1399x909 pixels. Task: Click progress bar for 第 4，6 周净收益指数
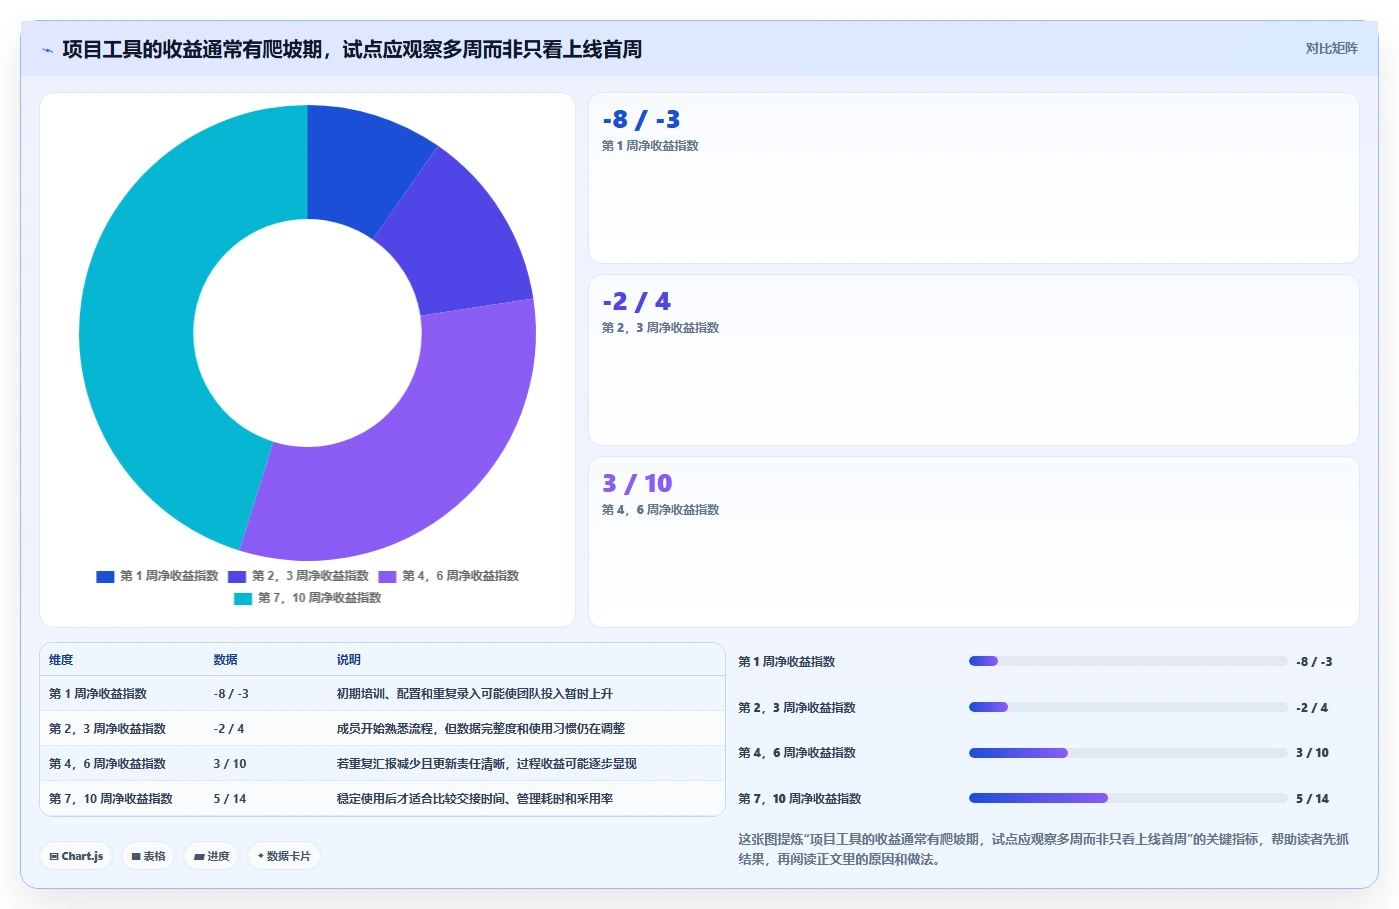tap(1128, 753)
